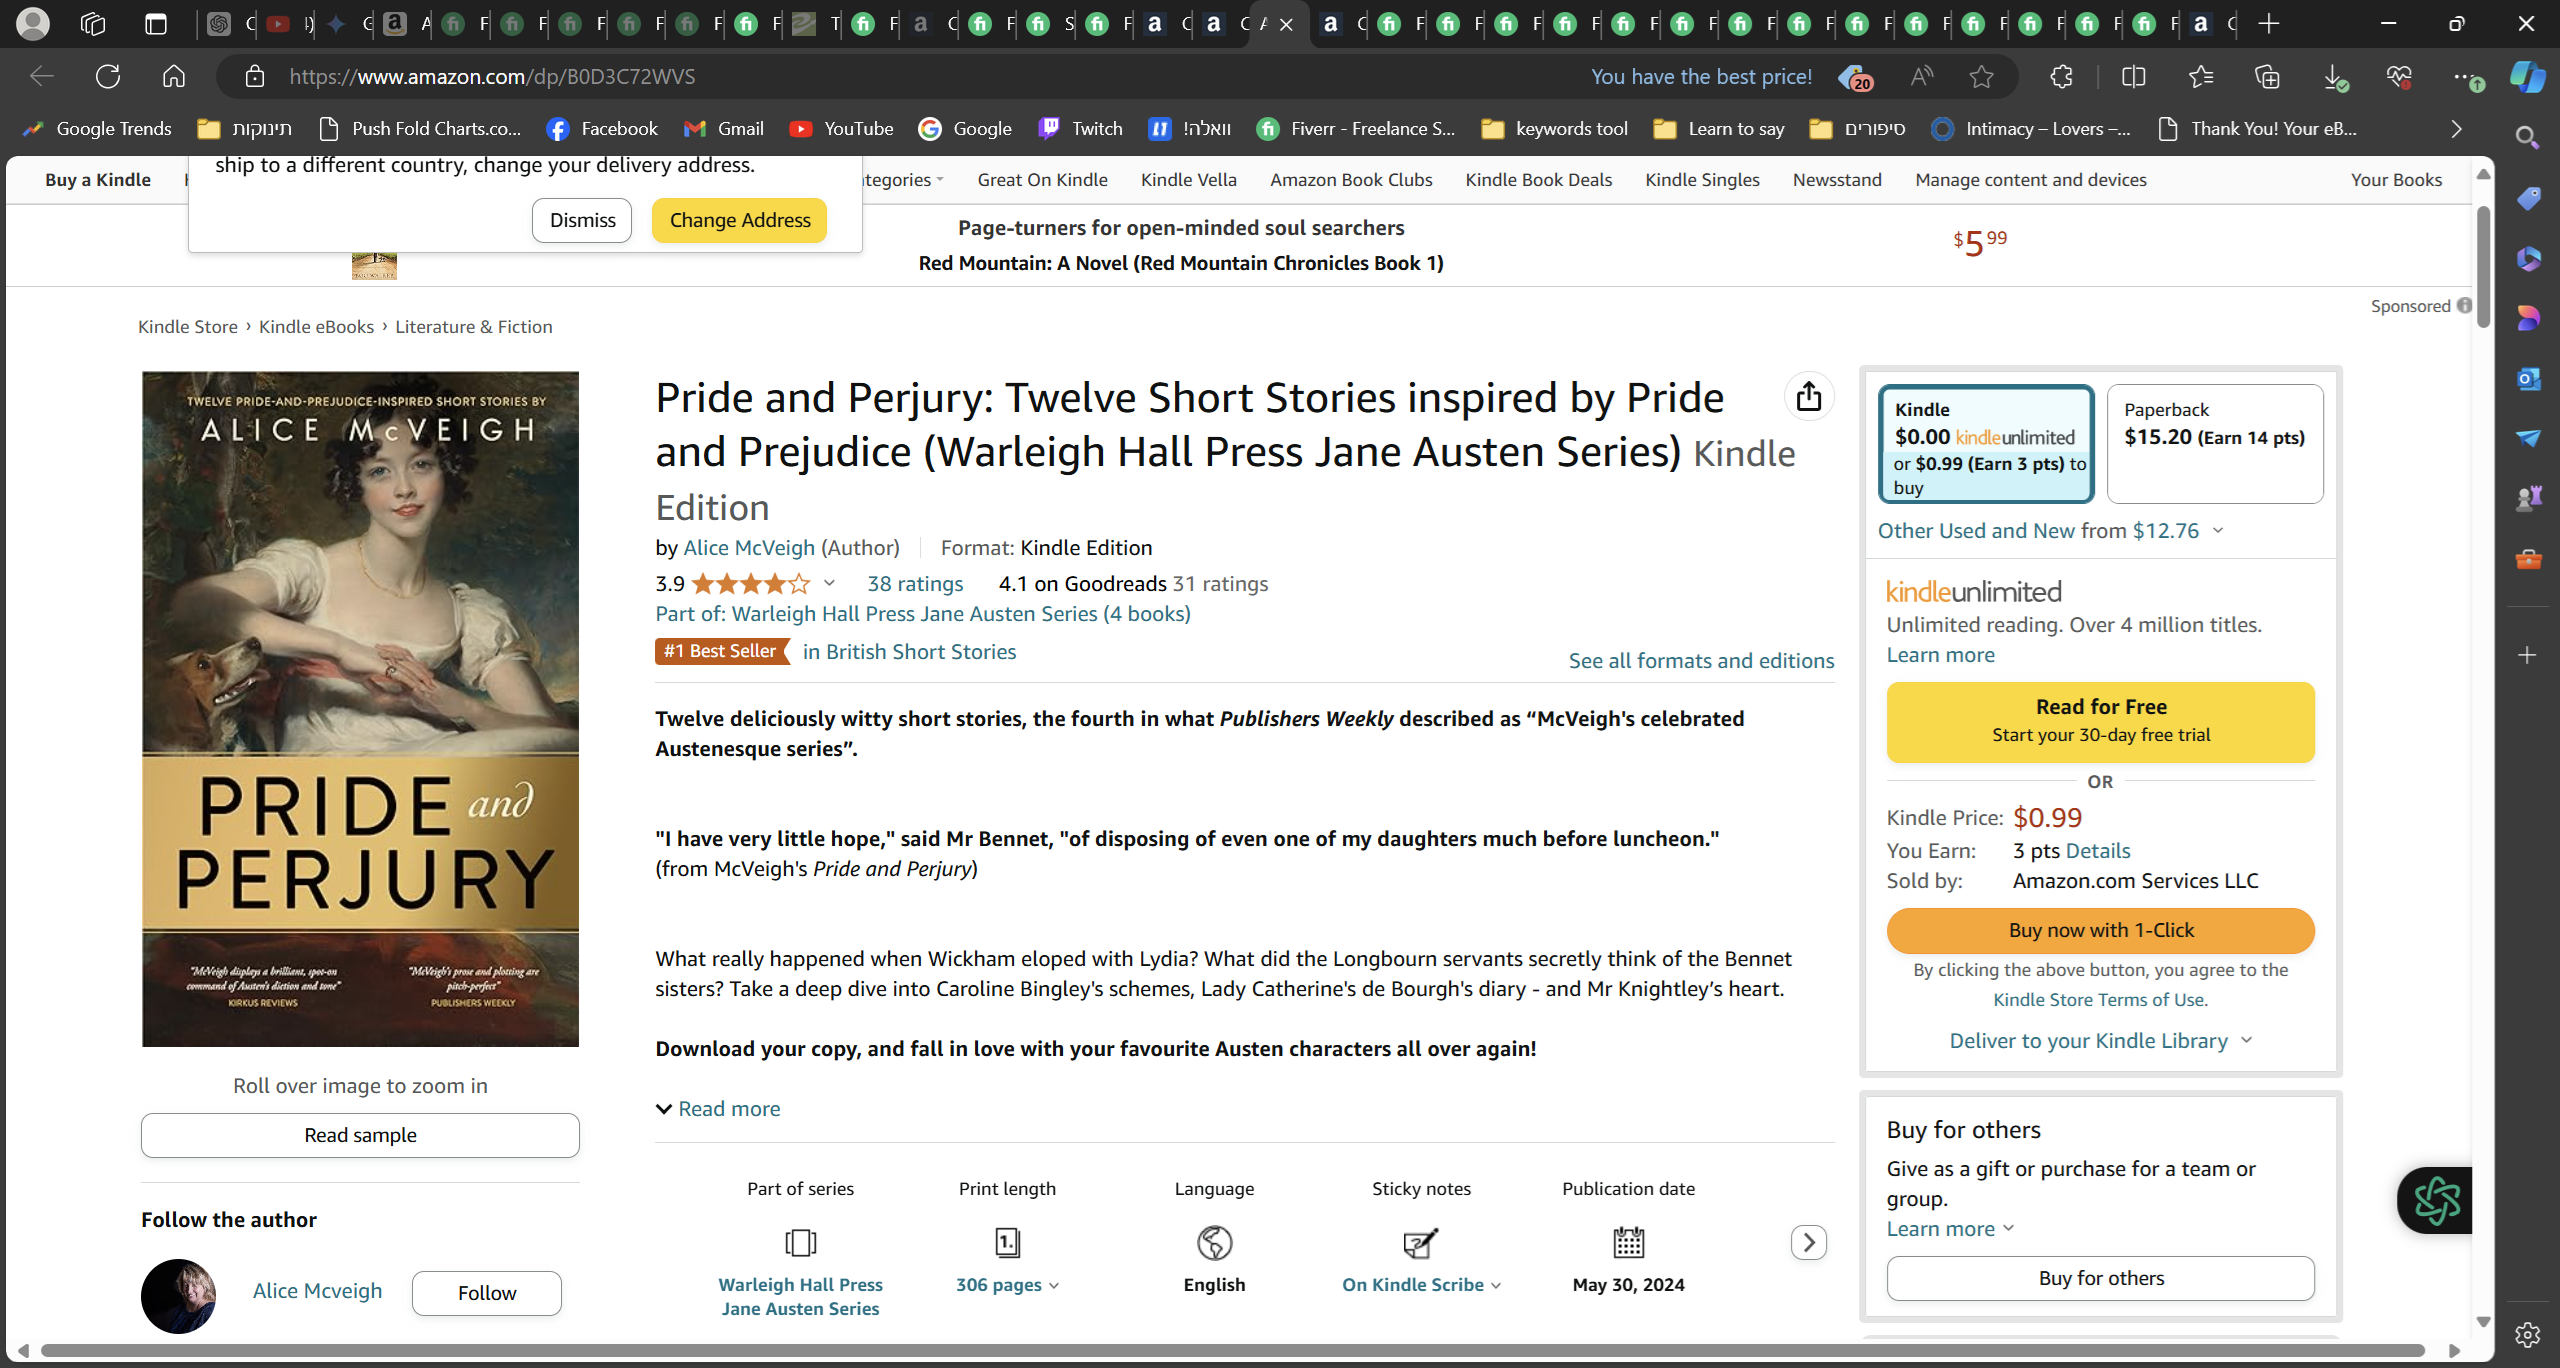Add this page to favorites with the star
The height and width of the screenshot is (1368, 2560).
pyautogui.click(x=1981, y=76)
